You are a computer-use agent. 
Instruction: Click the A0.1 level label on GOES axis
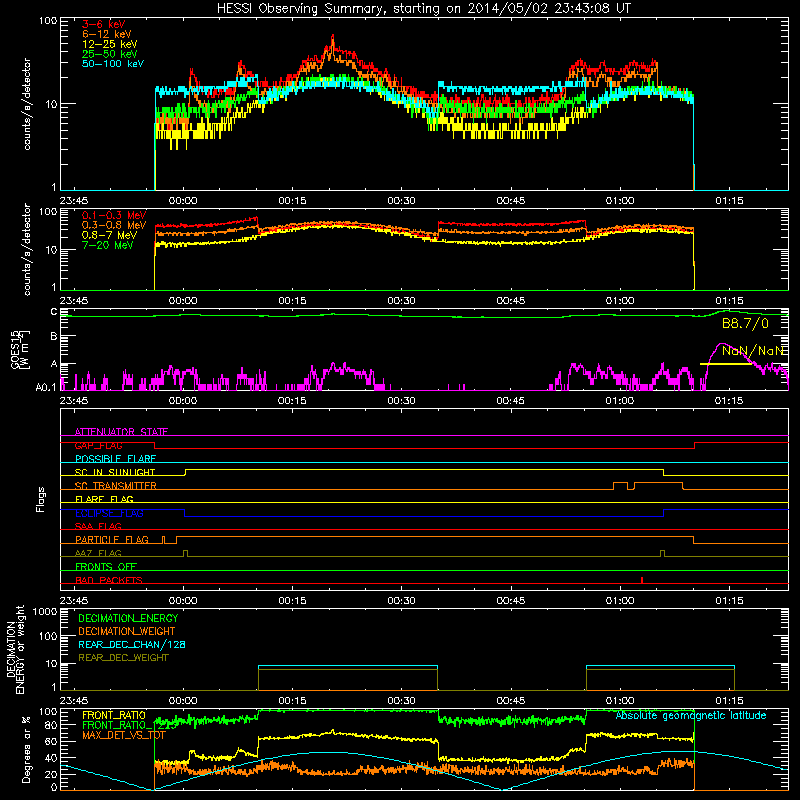(x=45, y=388)
